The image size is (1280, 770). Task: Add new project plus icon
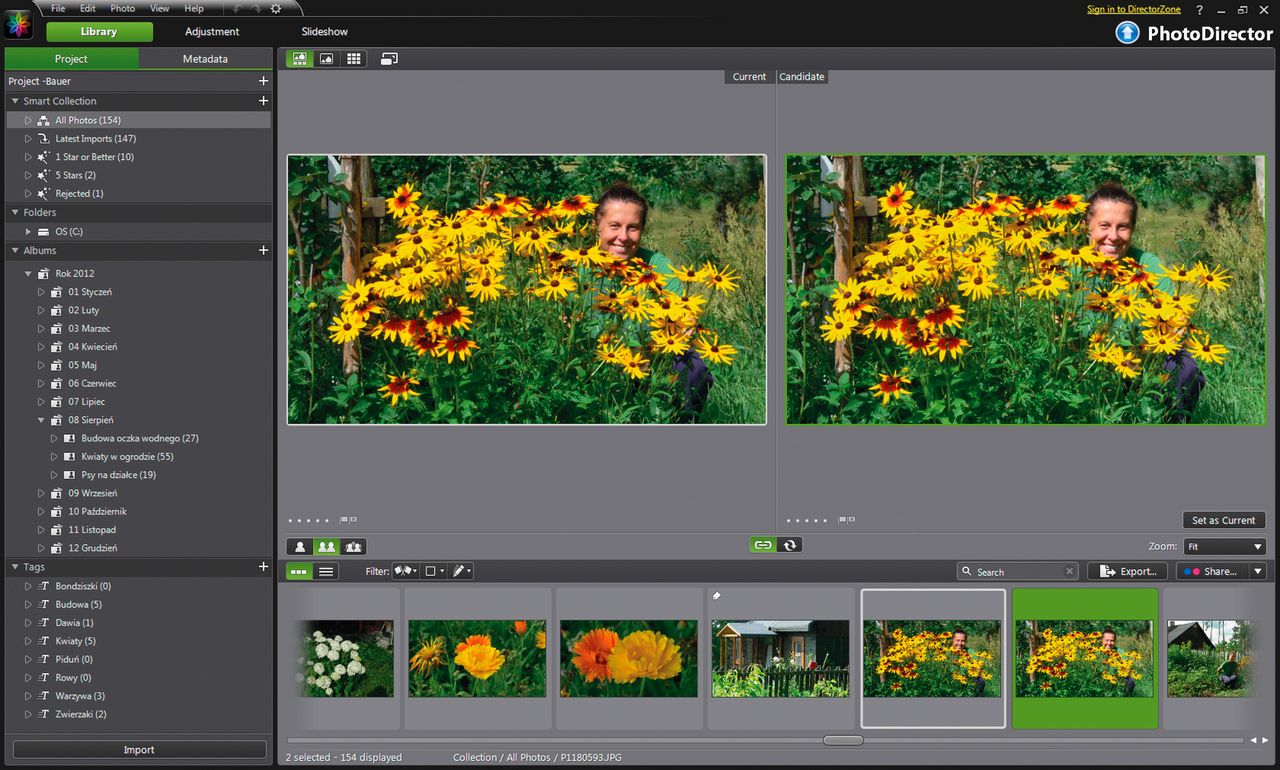click(x=263, y=81)
